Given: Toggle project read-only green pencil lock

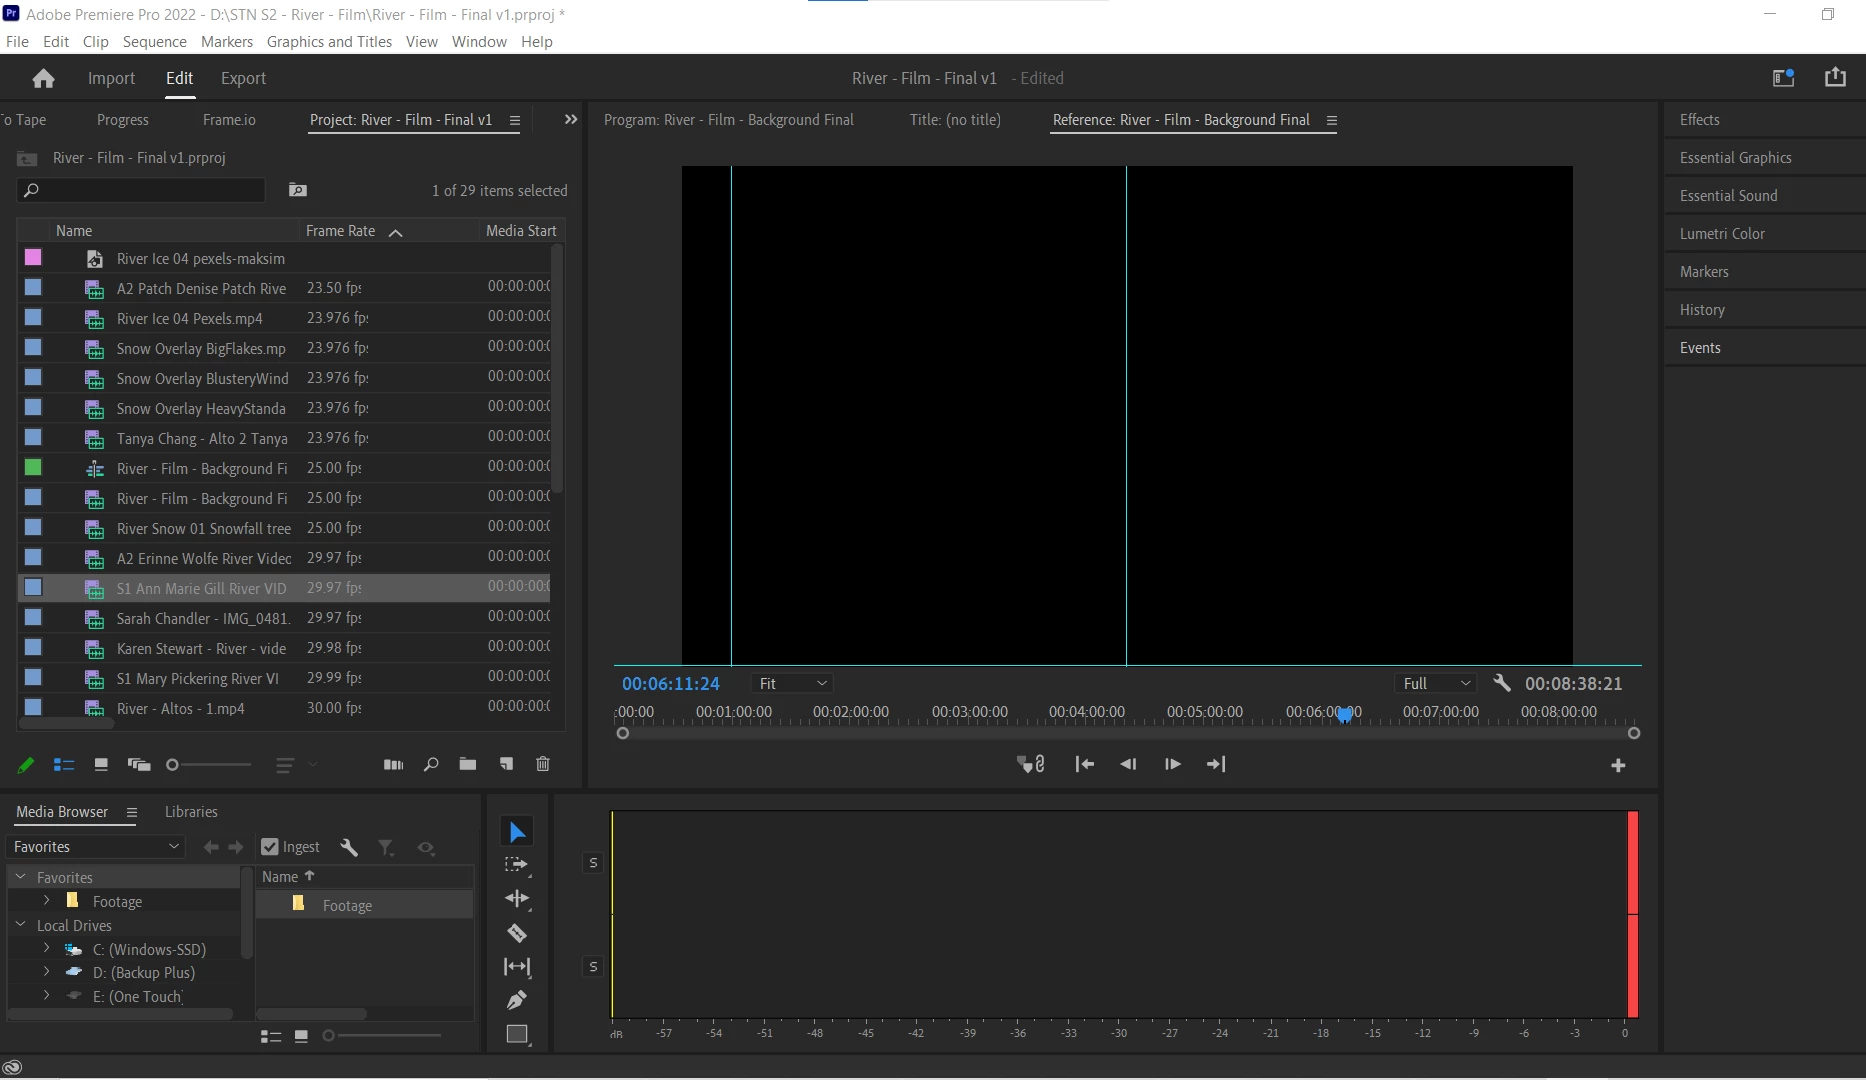Looking at the screenshot, I should [x=26, y=765].
